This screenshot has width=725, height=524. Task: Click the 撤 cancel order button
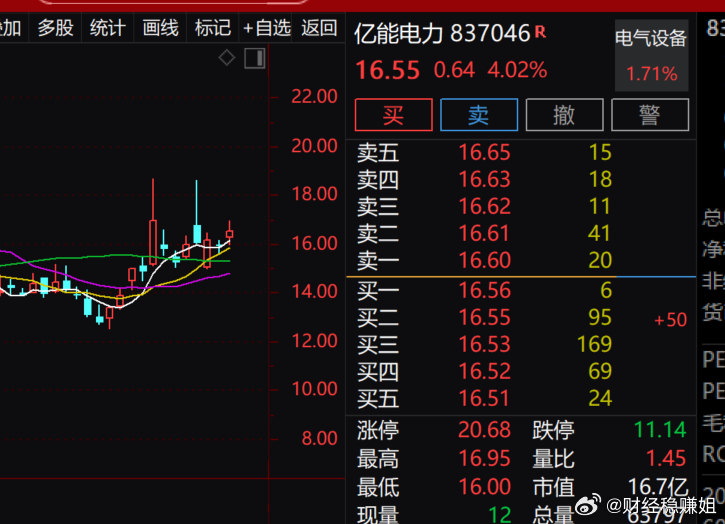point(565,115)
